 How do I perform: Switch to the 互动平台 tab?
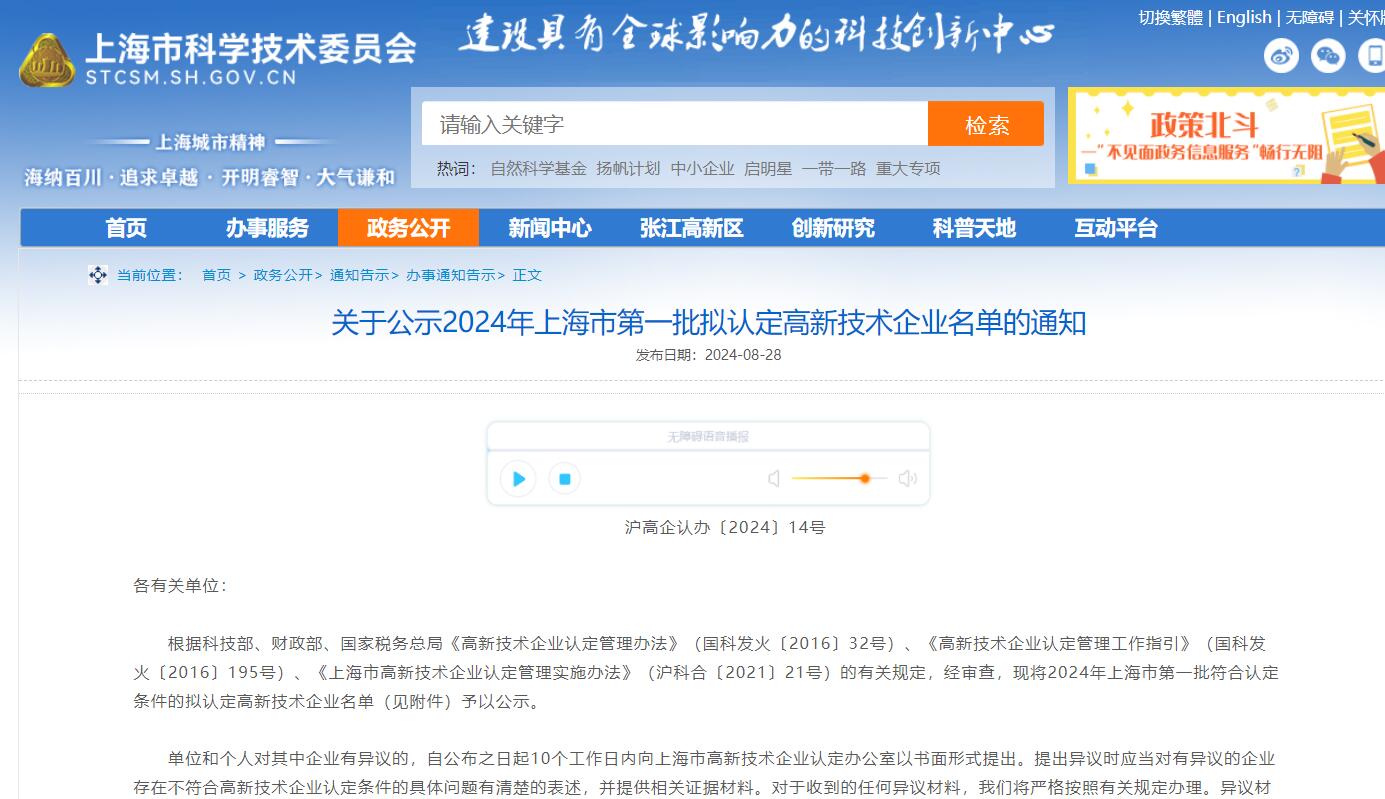pyautogui.click(x=1117, y=228)
